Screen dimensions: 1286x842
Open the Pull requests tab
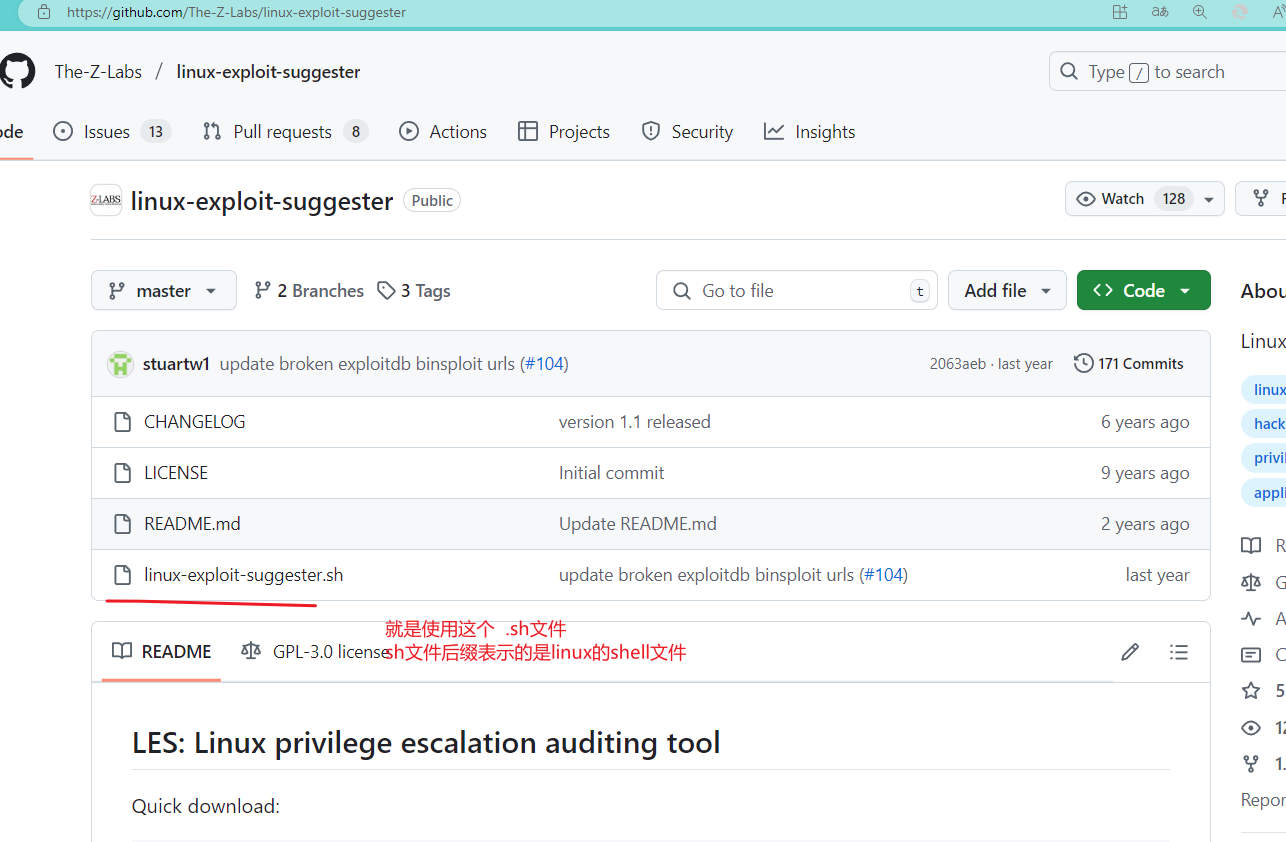point(285,132)
